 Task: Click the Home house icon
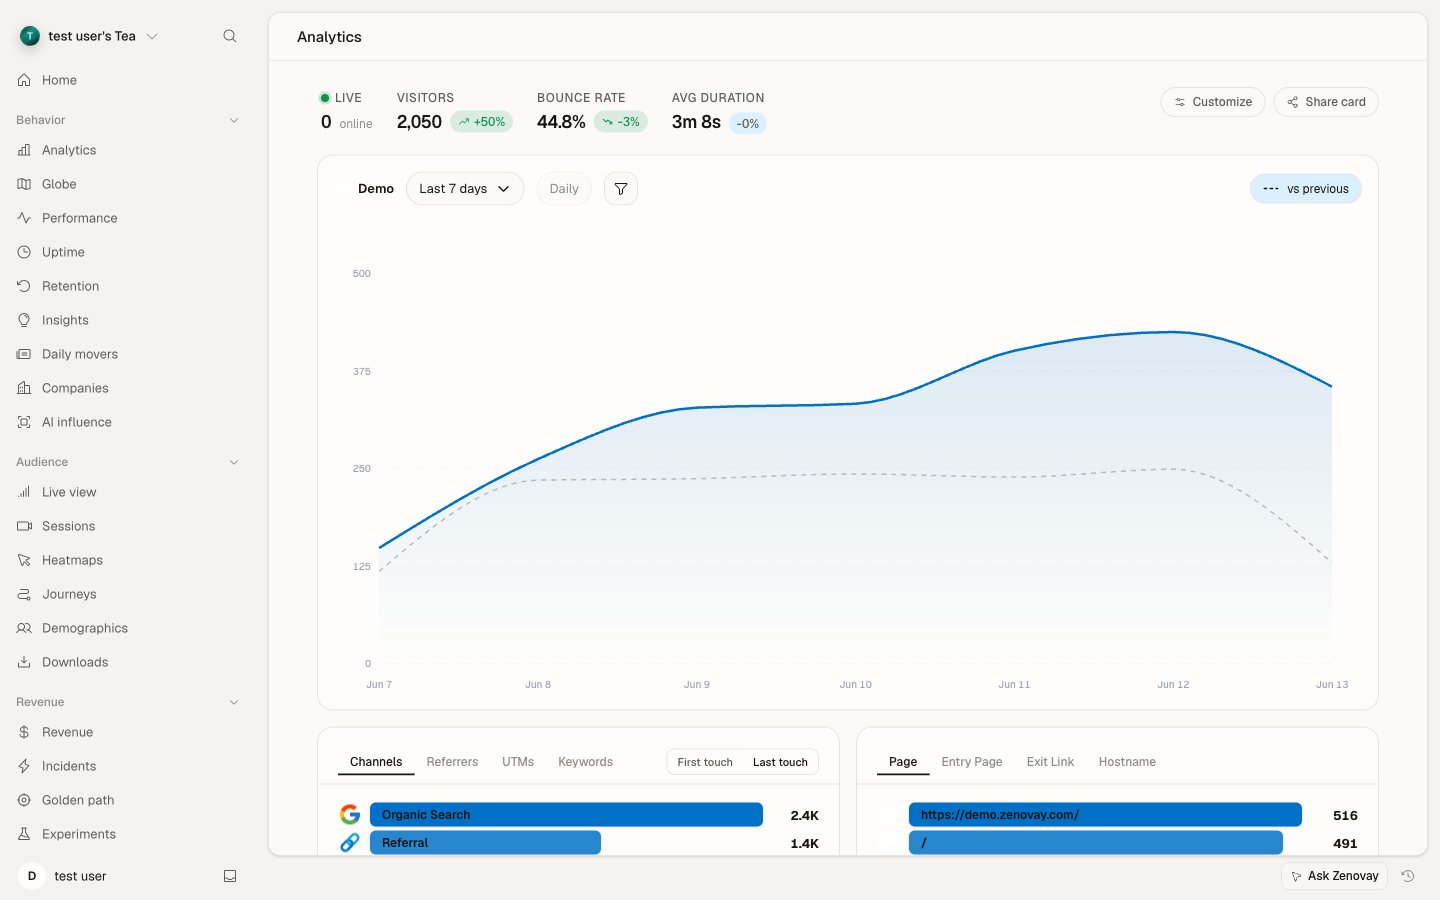[24, 80]
